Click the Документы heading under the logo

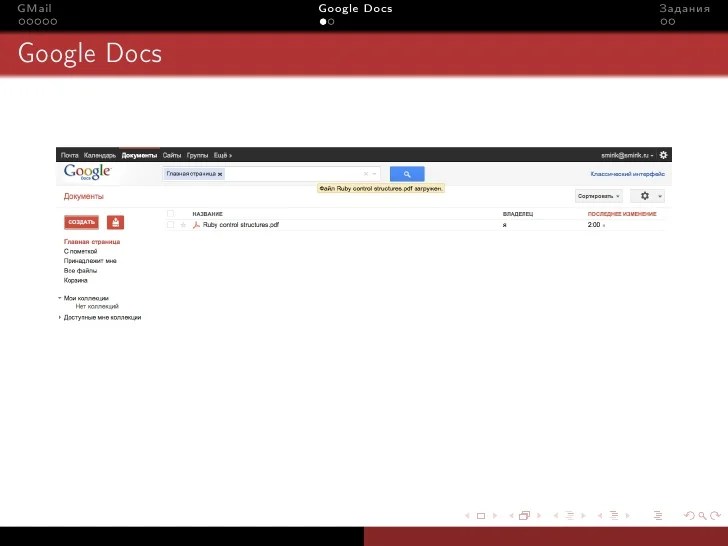click(84, 196)
